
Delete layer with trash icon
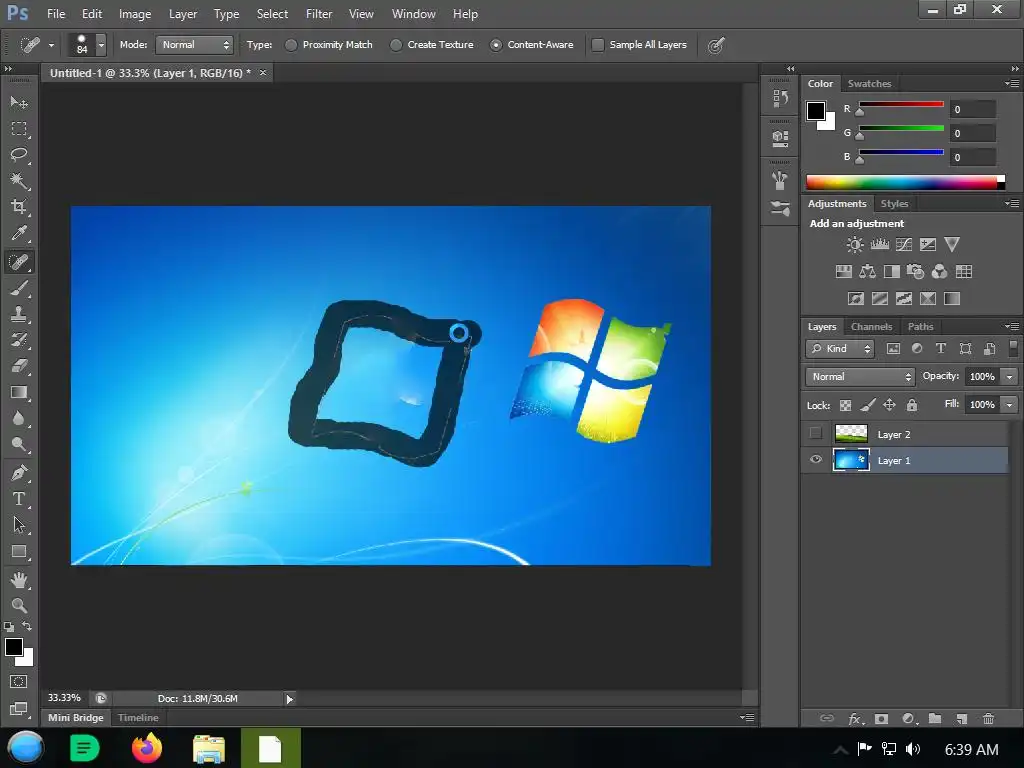988,718
